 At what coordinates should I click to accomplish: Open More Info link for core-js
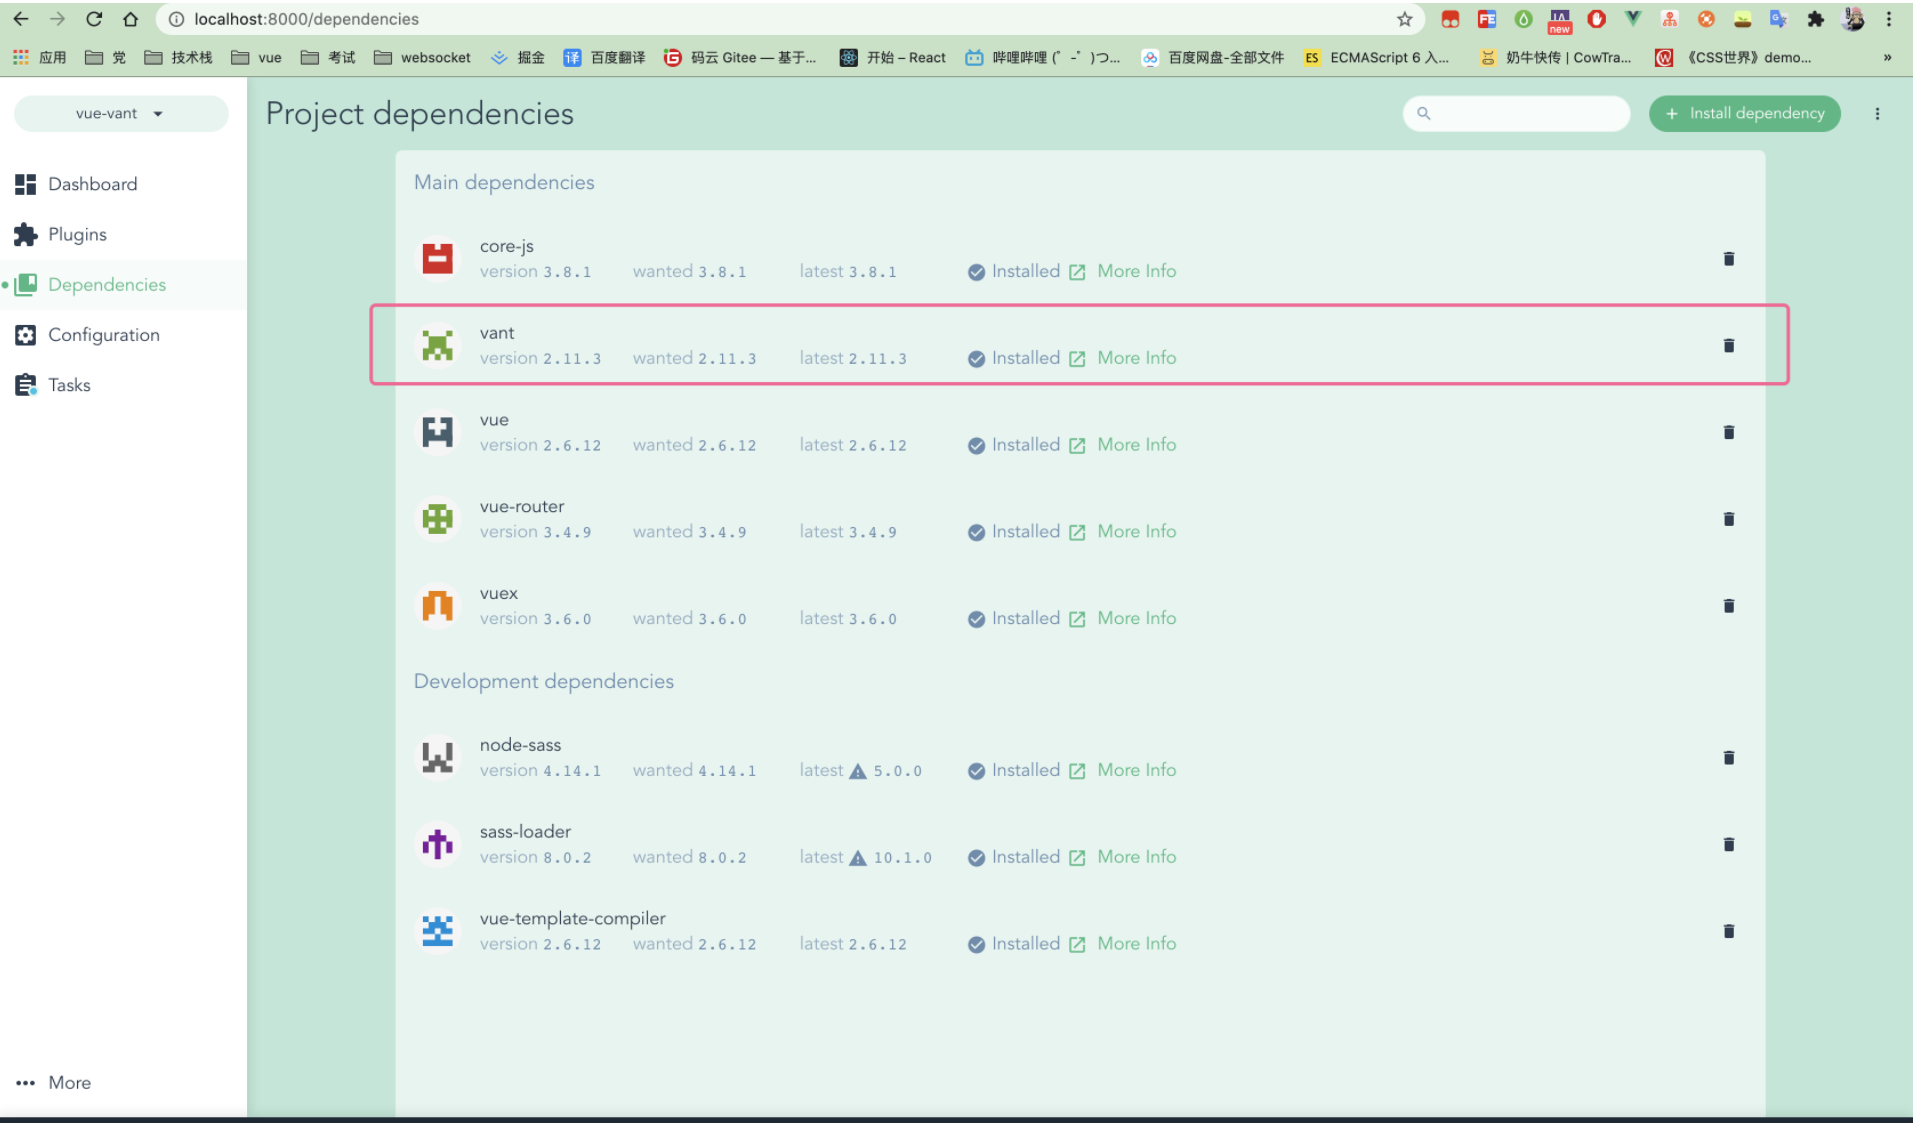tap(1123, 272)
